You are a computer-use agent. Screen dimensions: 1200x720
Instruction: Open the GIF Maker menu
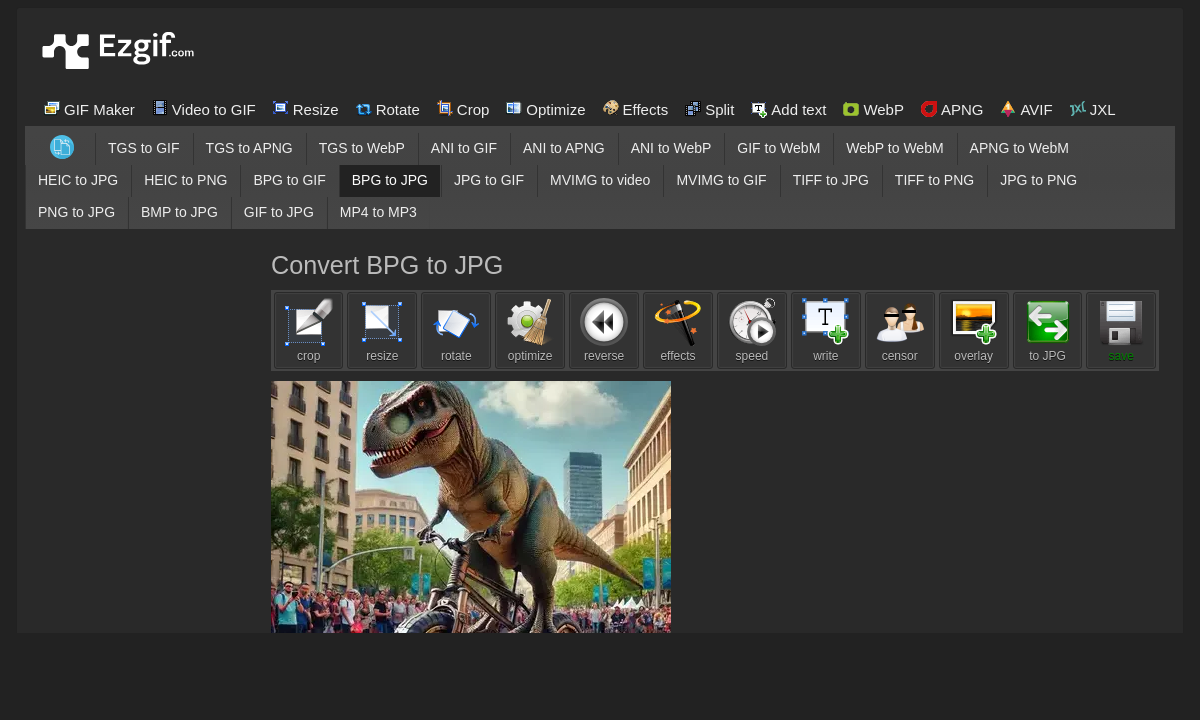coord(89,109)
